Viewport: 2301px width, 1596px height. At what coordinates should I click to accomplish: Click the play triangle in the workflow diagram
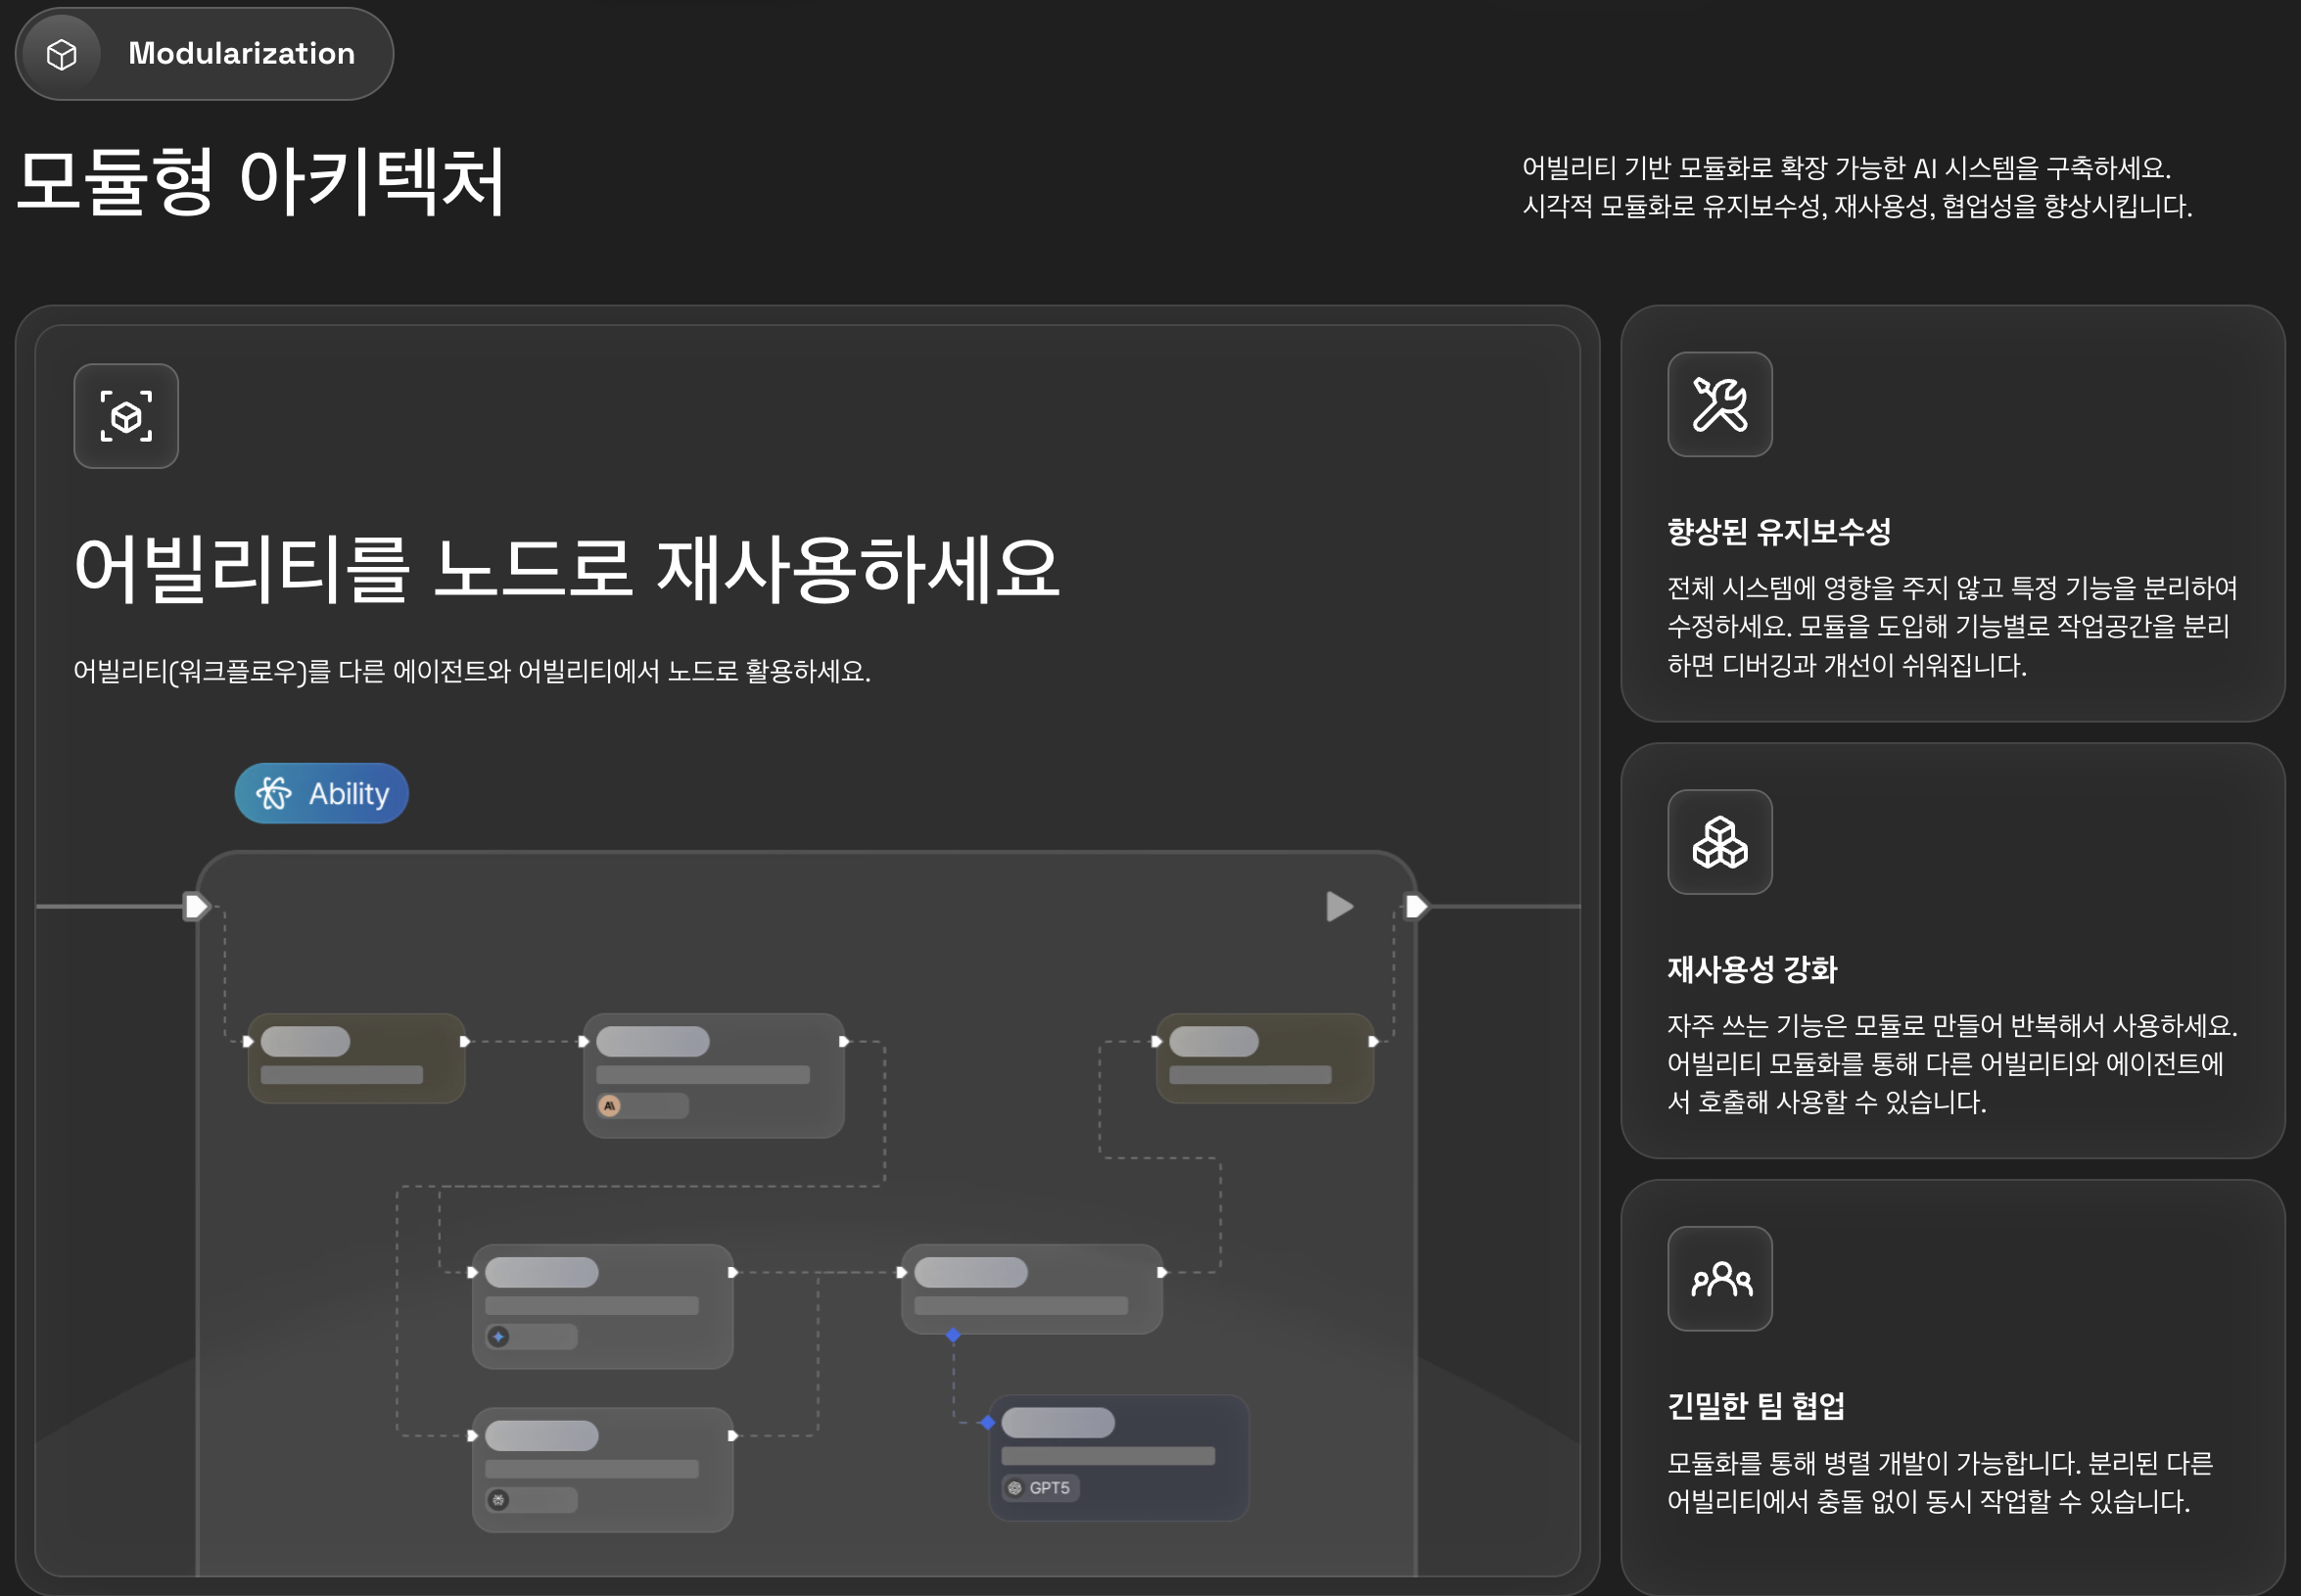coord(1339,907)
